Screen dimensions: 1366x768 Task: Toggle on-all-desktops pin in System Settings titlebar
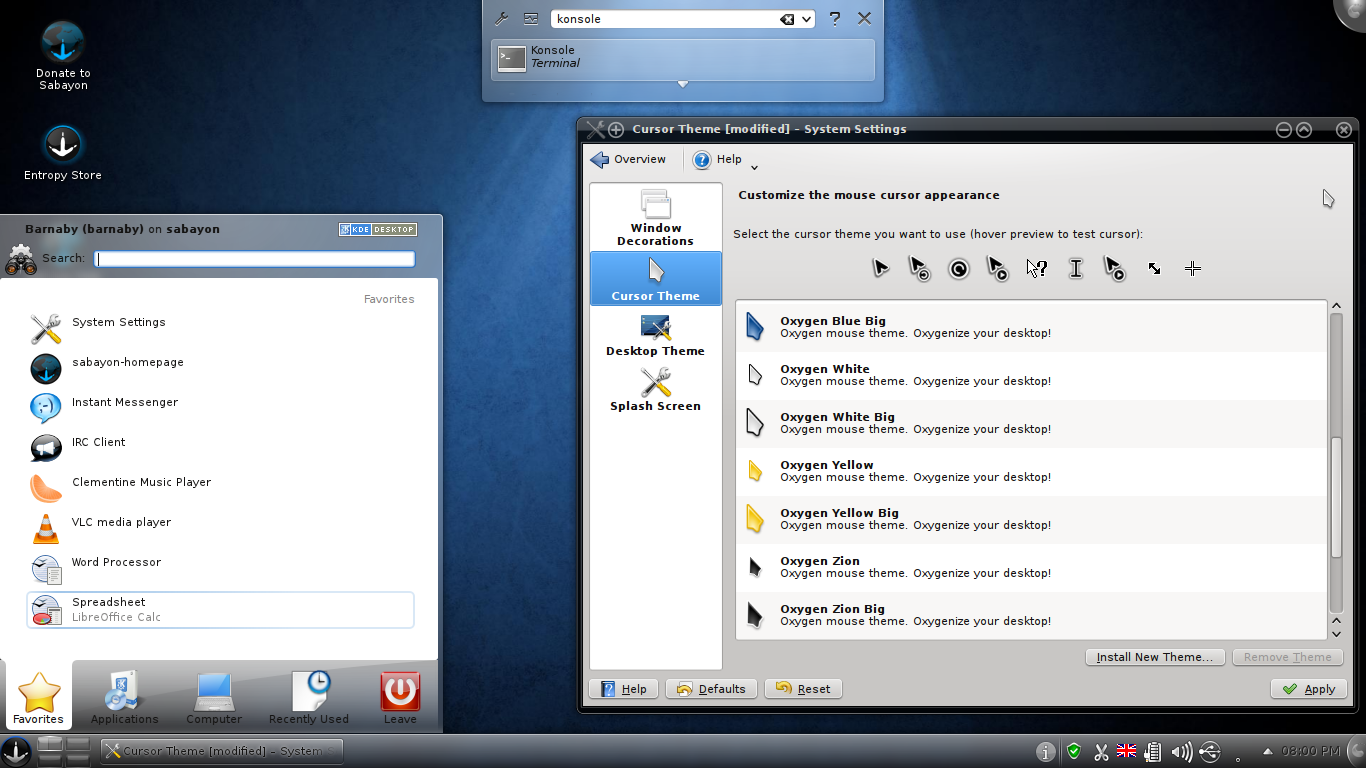tap(616, 129)
